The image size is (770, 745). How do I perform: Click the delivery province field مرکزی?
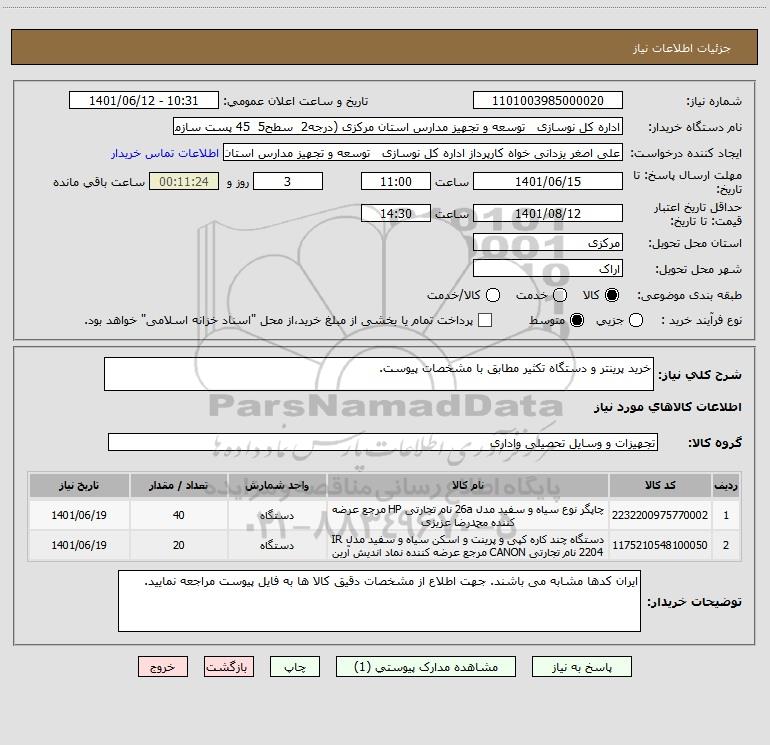(548, 242)
